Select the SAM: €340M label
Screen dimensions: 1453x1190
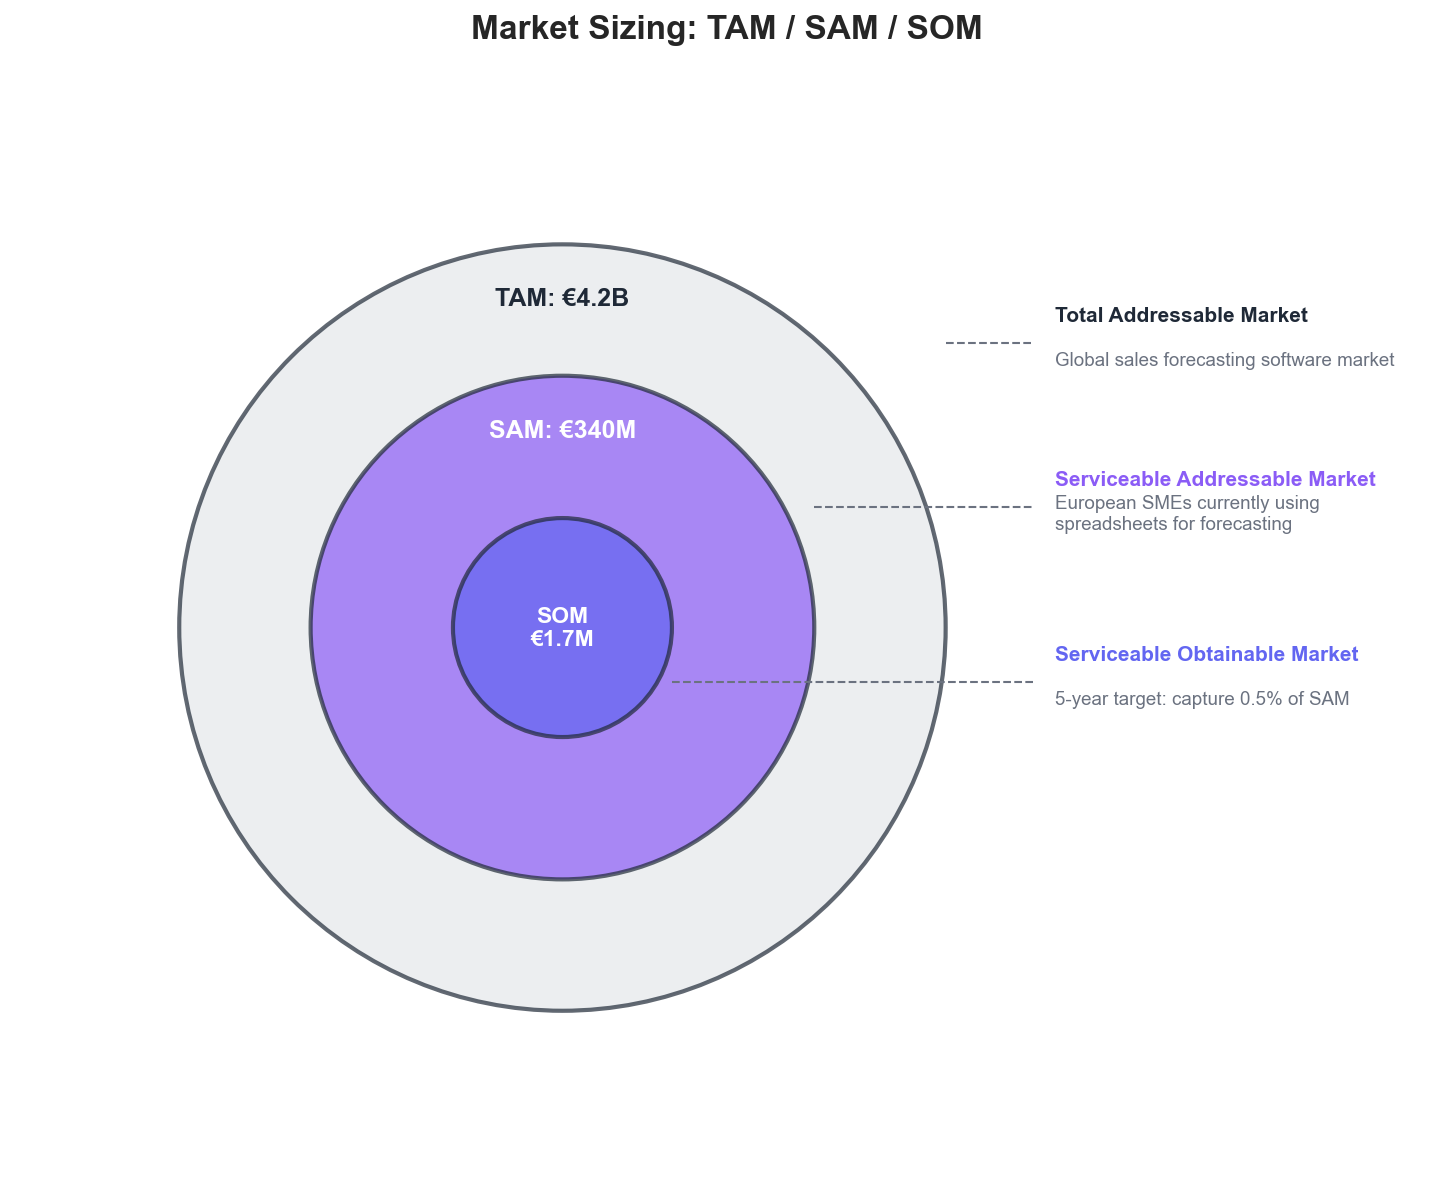tap(562, 430)
